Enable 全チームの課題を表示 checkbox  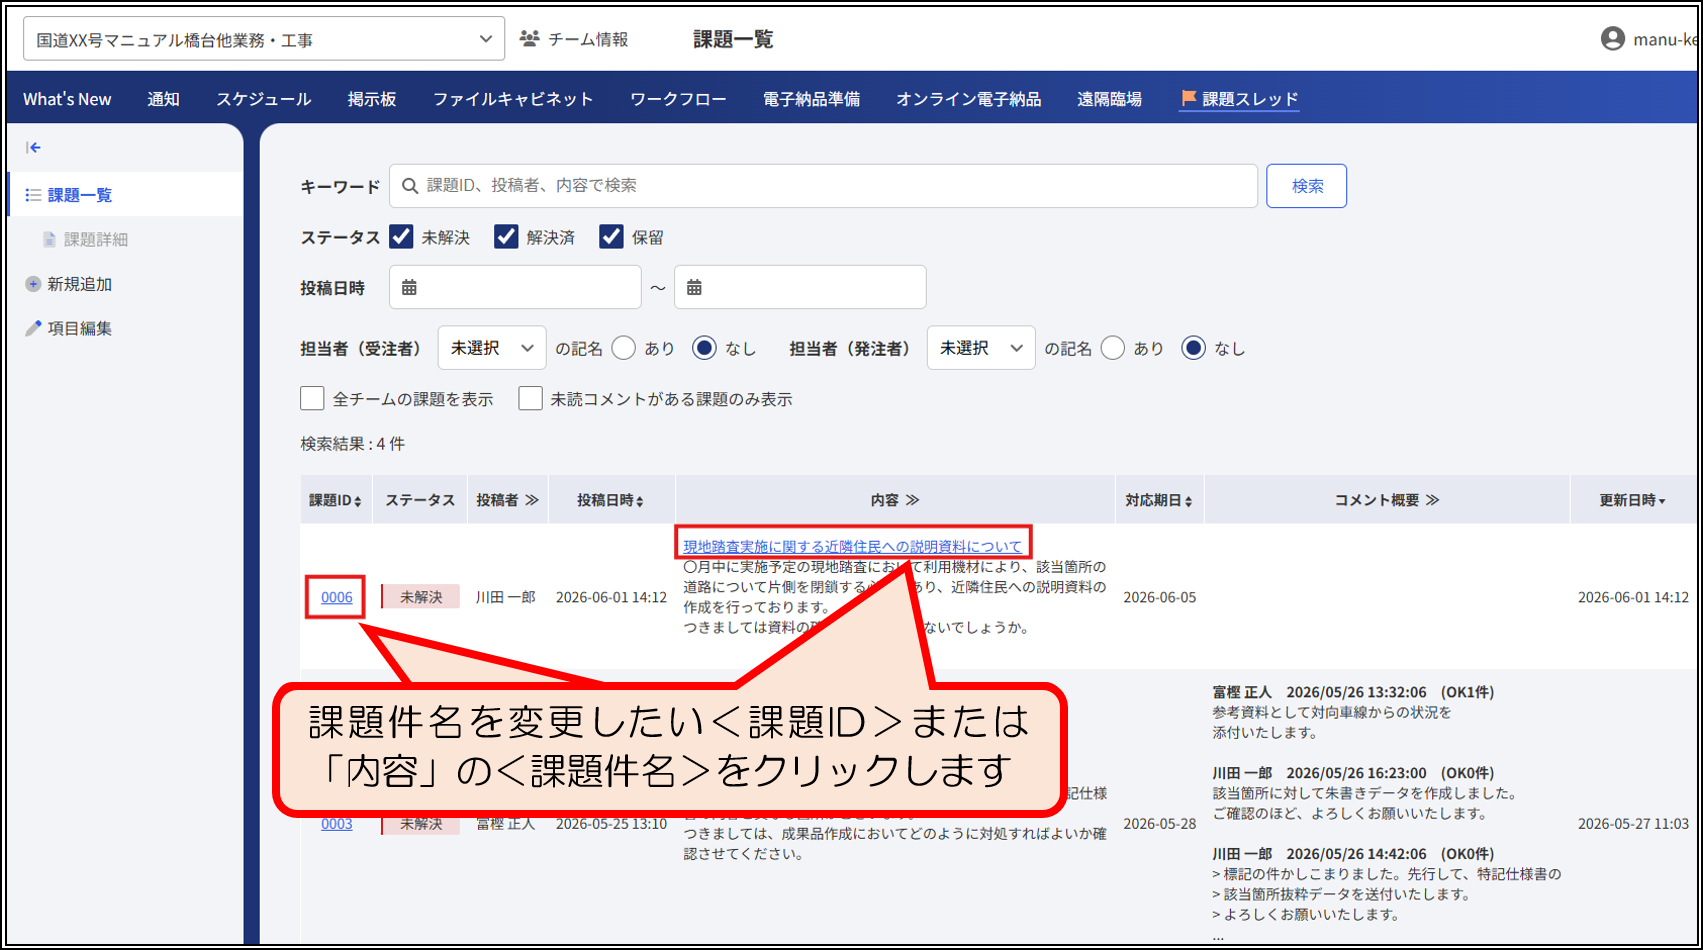[x=312, y=399]
